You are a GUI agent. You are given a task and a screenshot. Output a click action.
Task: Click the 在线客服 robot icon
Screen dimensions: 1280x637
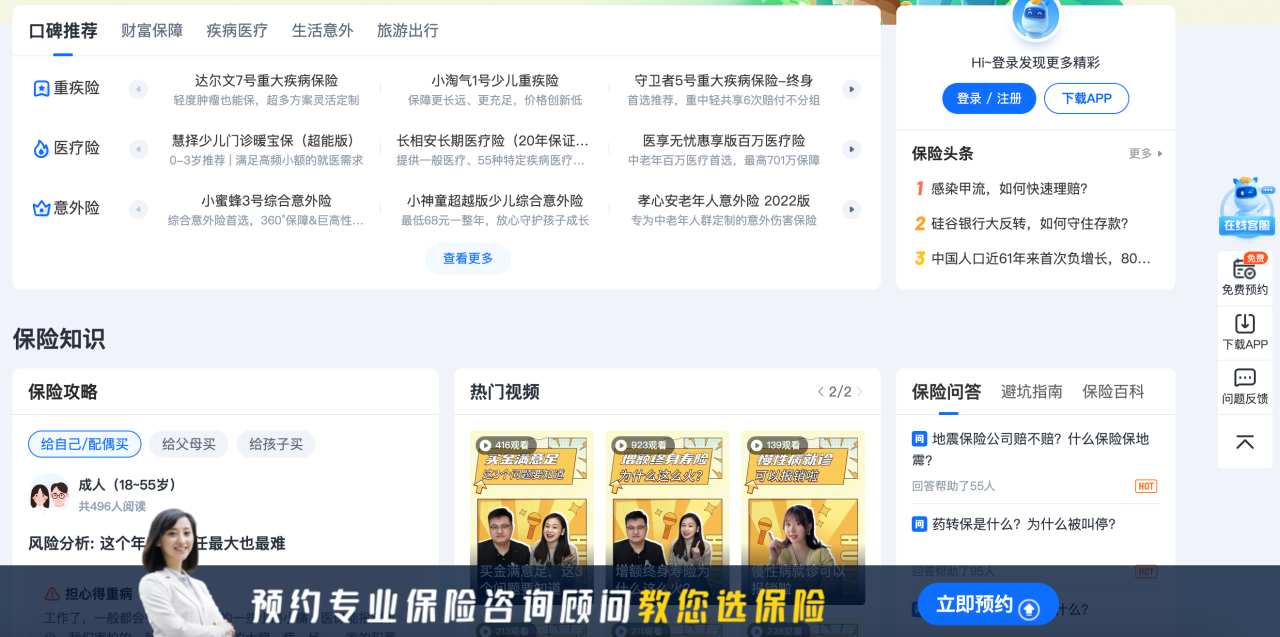click(1245, 206)
